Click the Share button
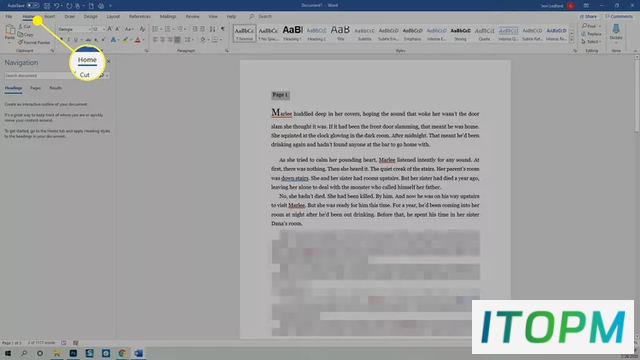This screenshot has width=640, height=360. pyautogui.click(x=588, y=16)
